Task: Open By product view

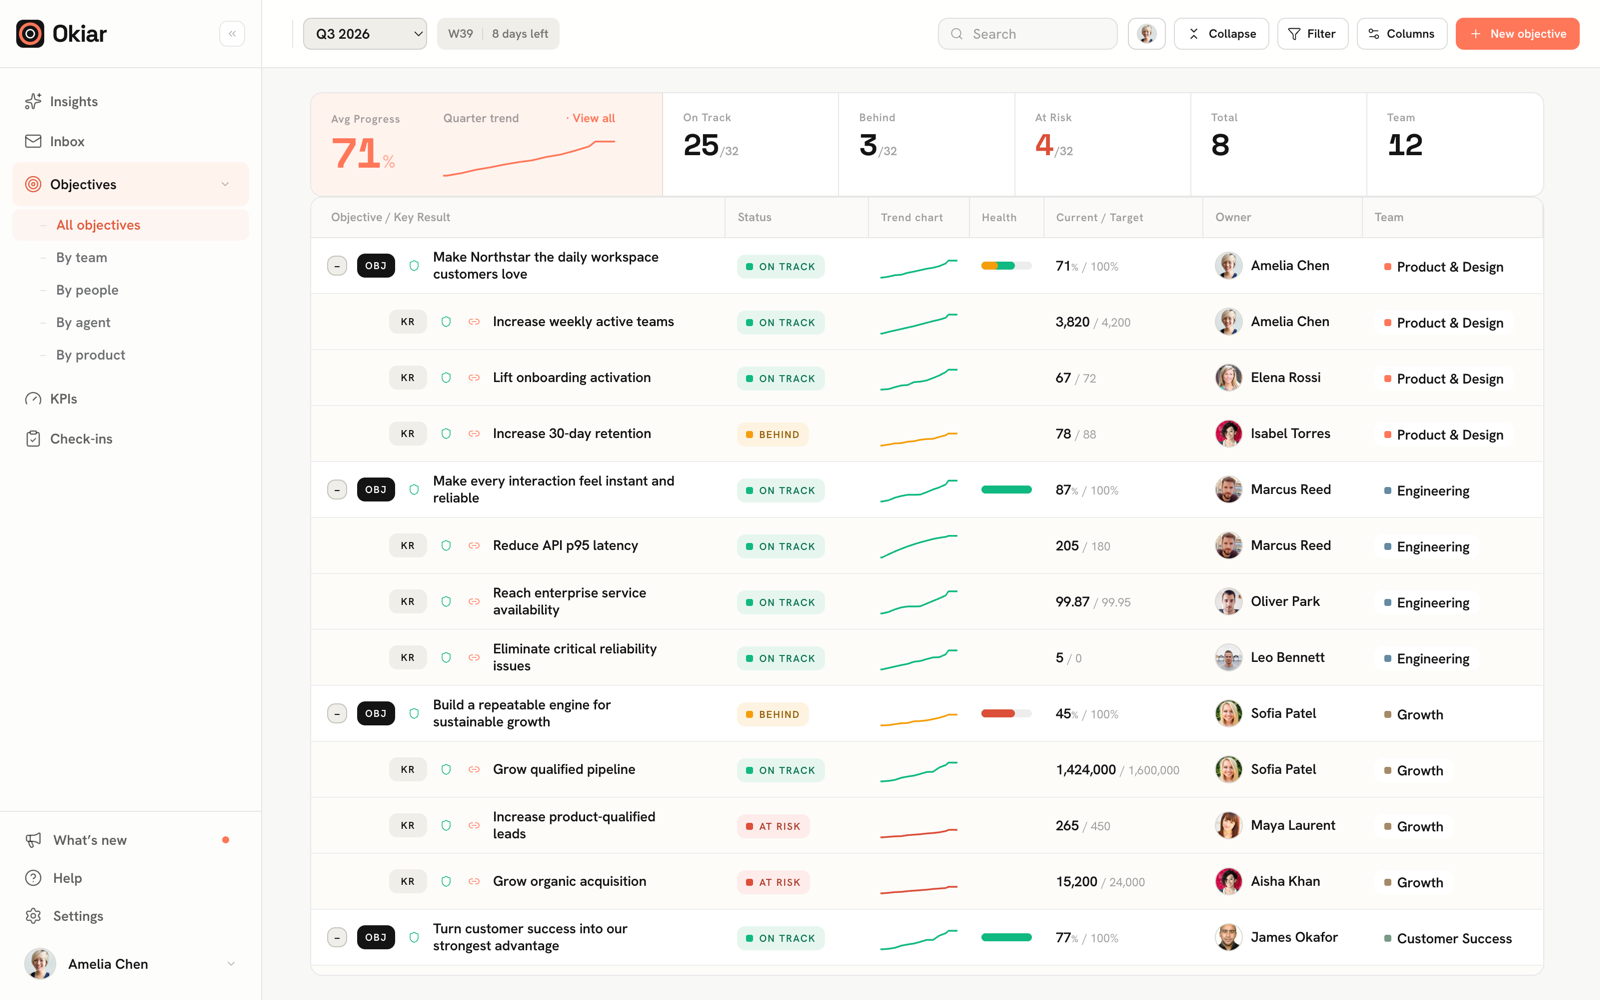Action: [91, 355]
